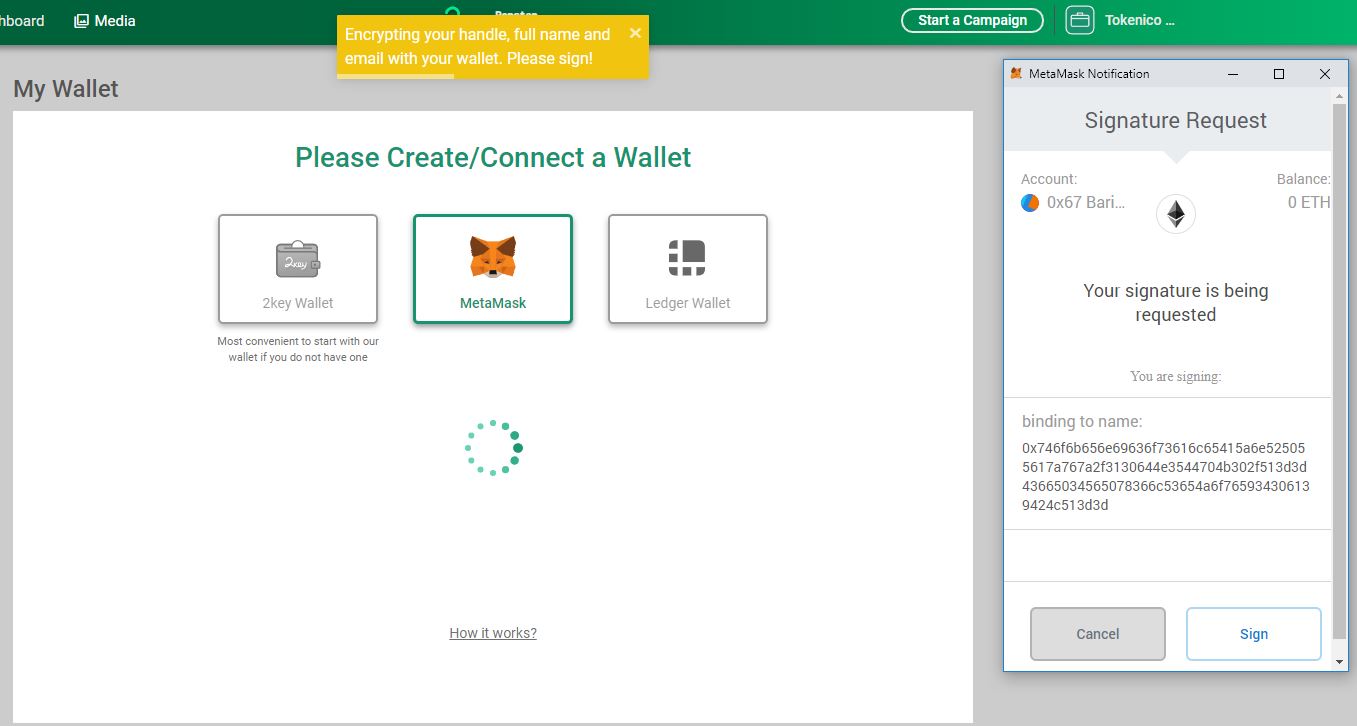The height and width of the screenshot is (726, 1357).
Task: Select the MetaMask fox wallet option
Action: [x=493, y=269]
